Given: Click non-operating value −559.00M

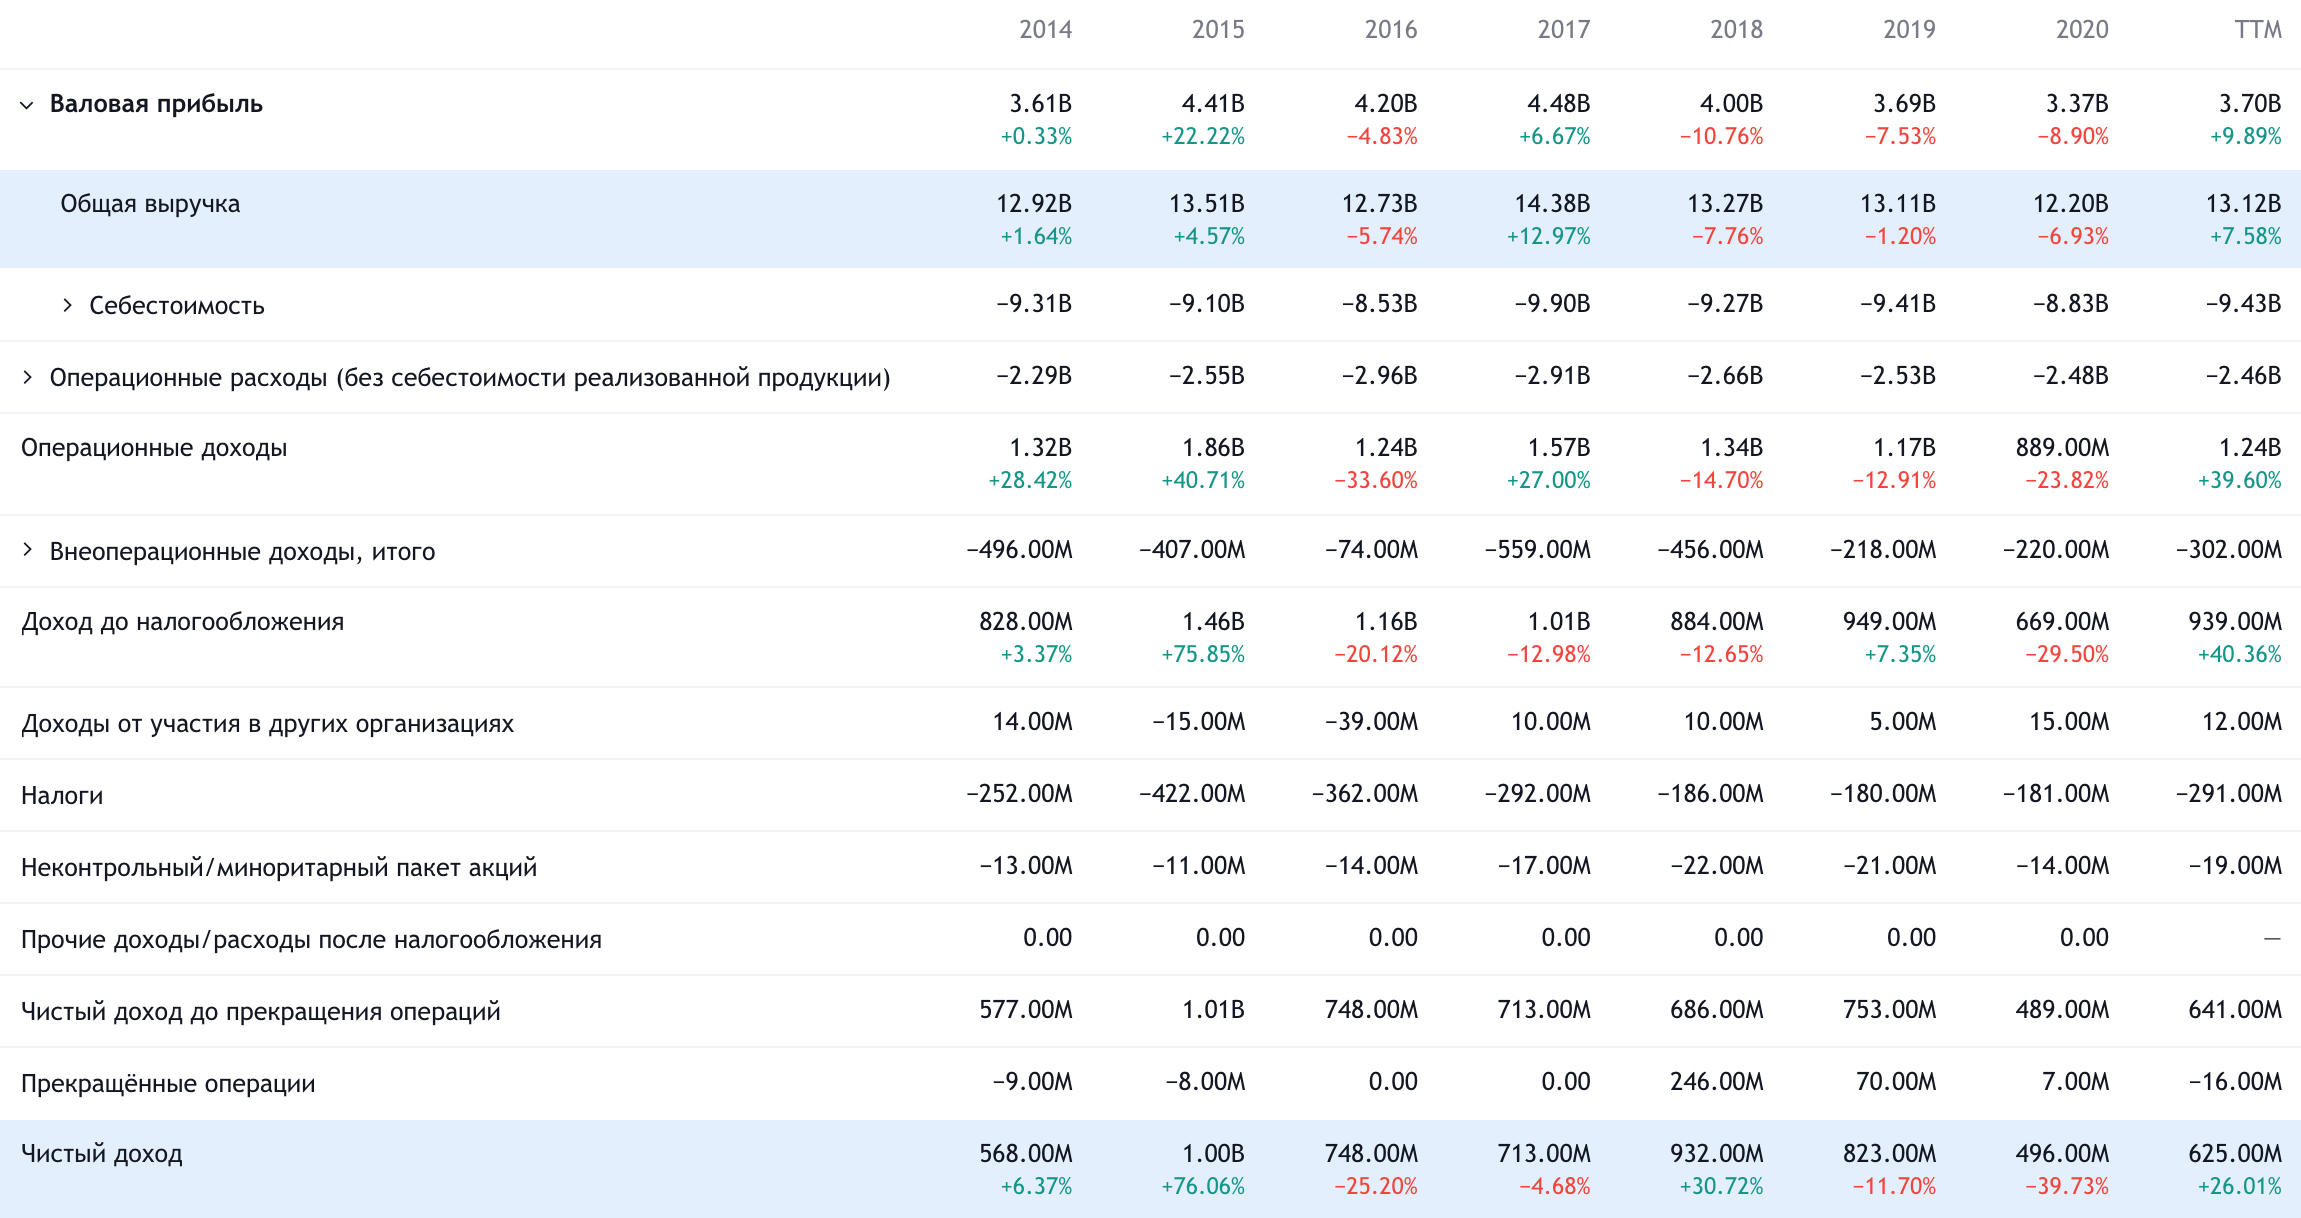Looking at the screenshot, I should click(1538, 550).
